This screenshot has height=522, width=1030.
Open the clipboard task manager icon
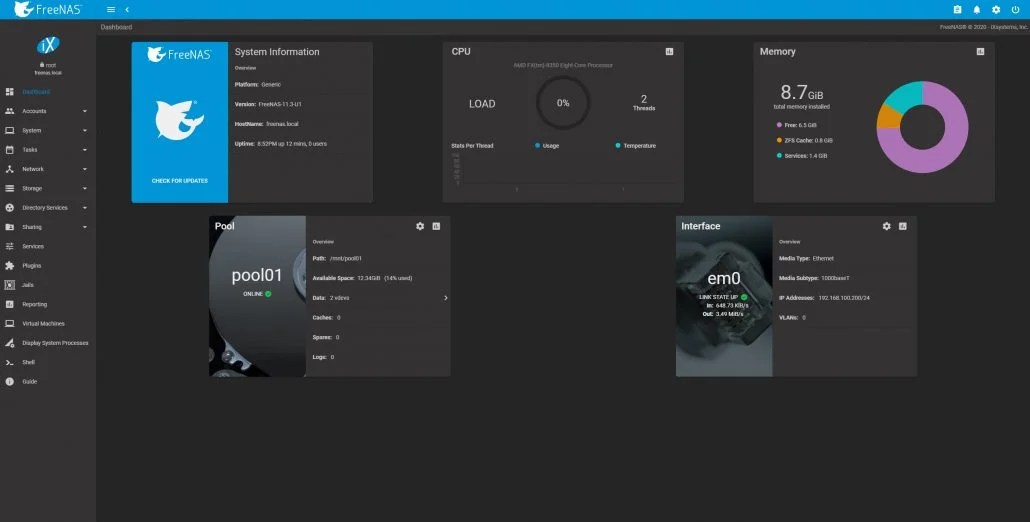click(957, 9)
